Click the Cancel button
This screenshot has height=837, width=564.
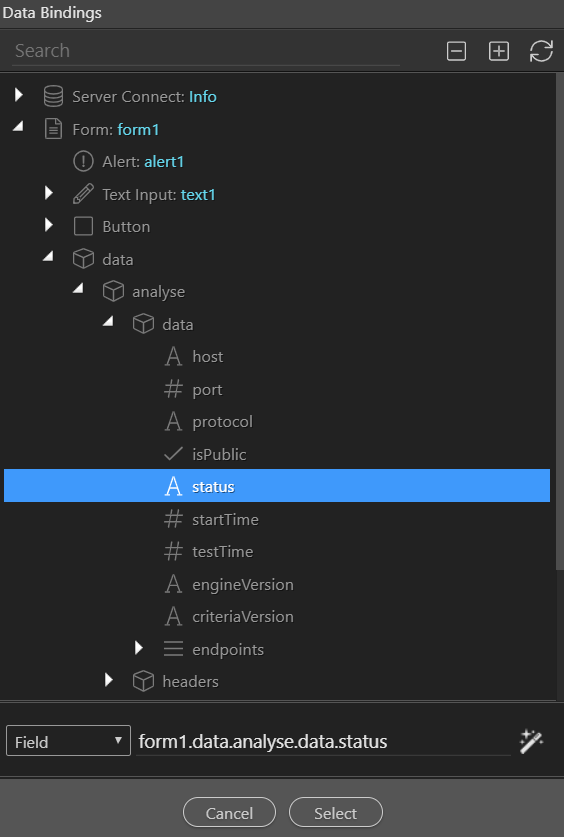229,813
